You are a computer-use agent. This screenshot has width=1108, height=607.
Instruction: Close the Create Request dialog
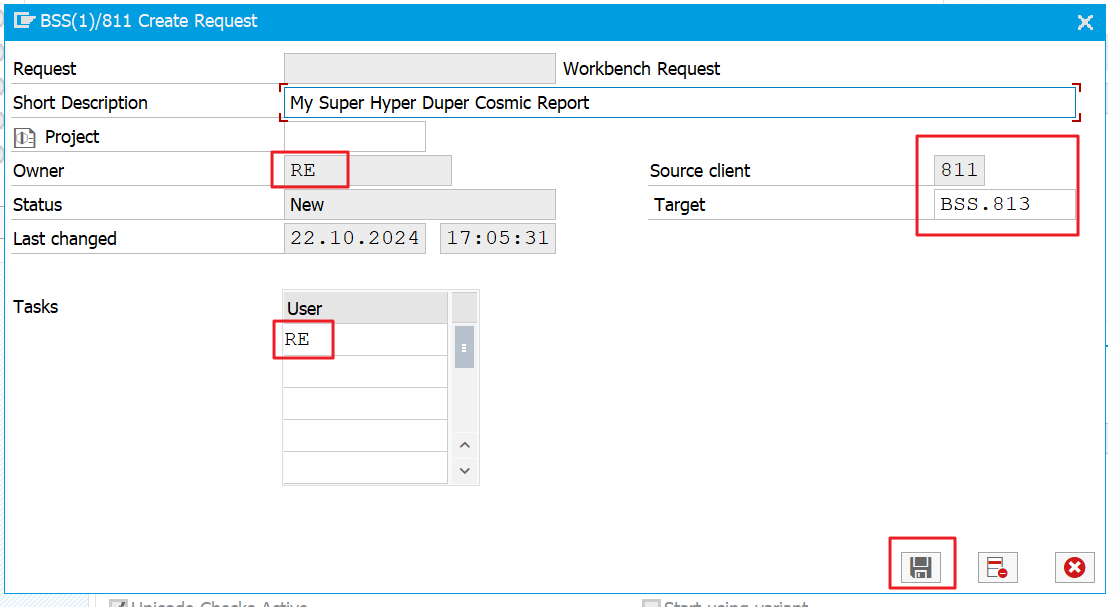(1085, 22)
